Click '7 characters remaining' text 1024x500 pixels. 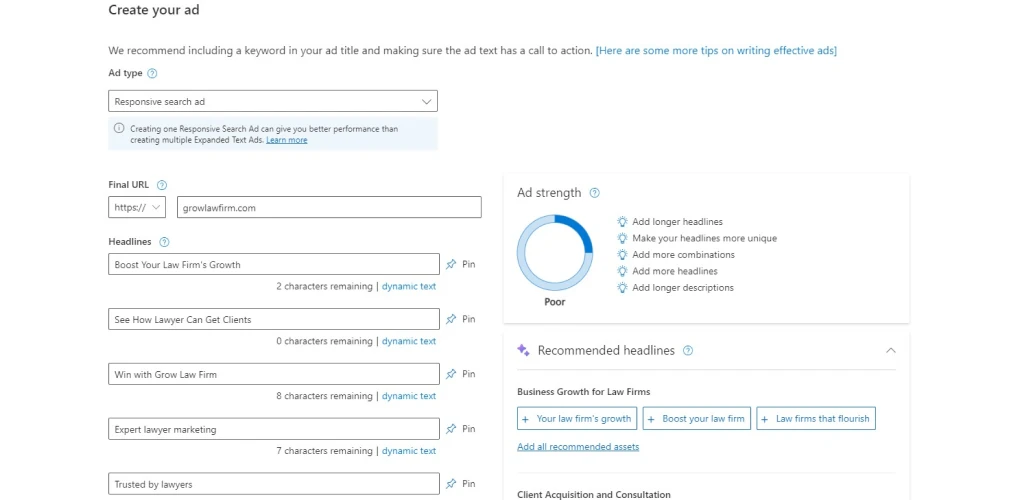click(x=324, y=450)
